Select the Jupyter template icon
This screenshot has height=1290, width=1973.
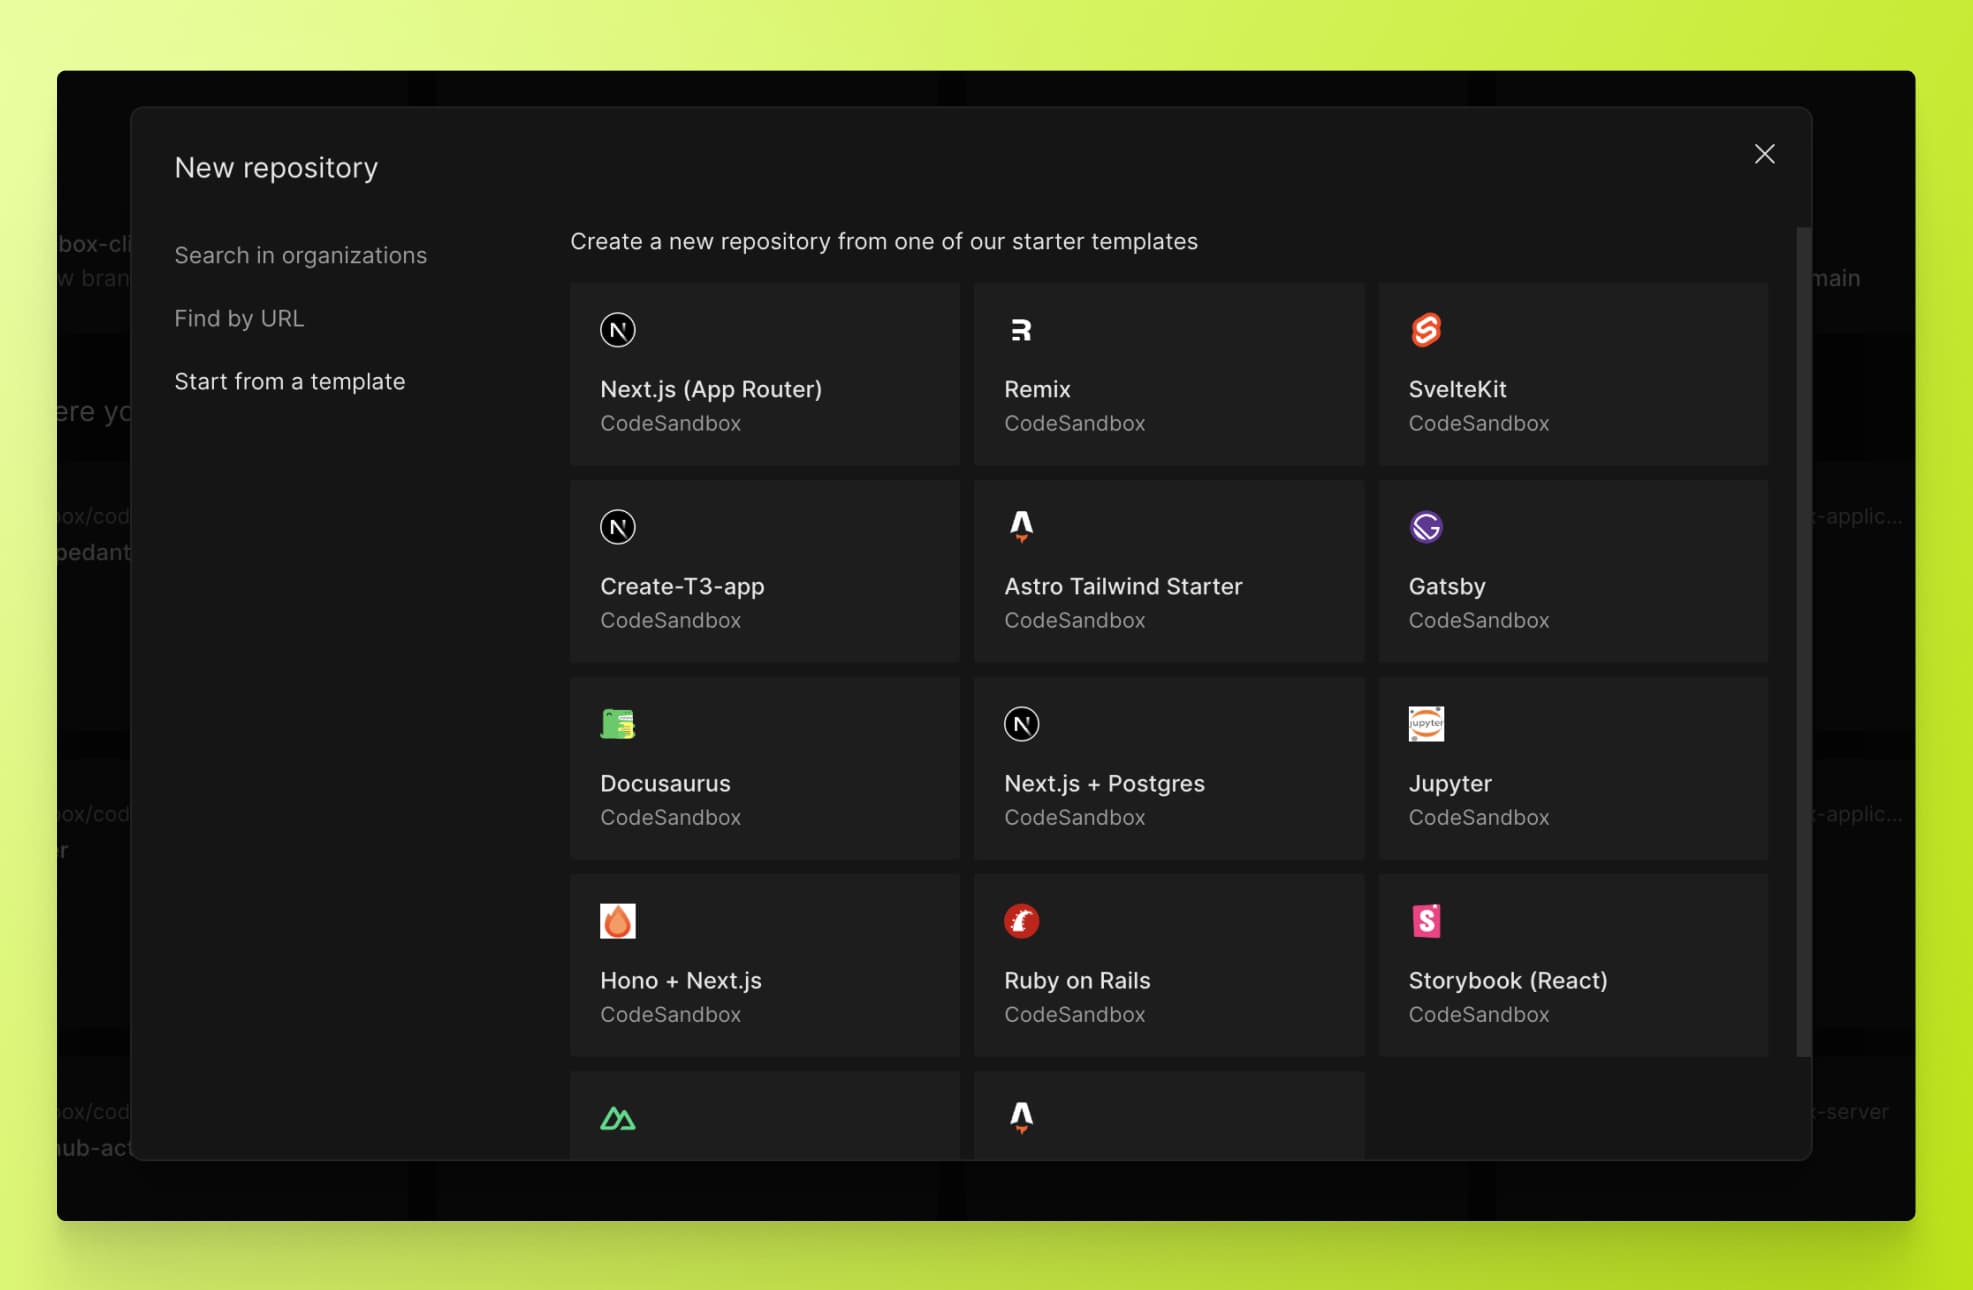click(x=1427, y=723)
